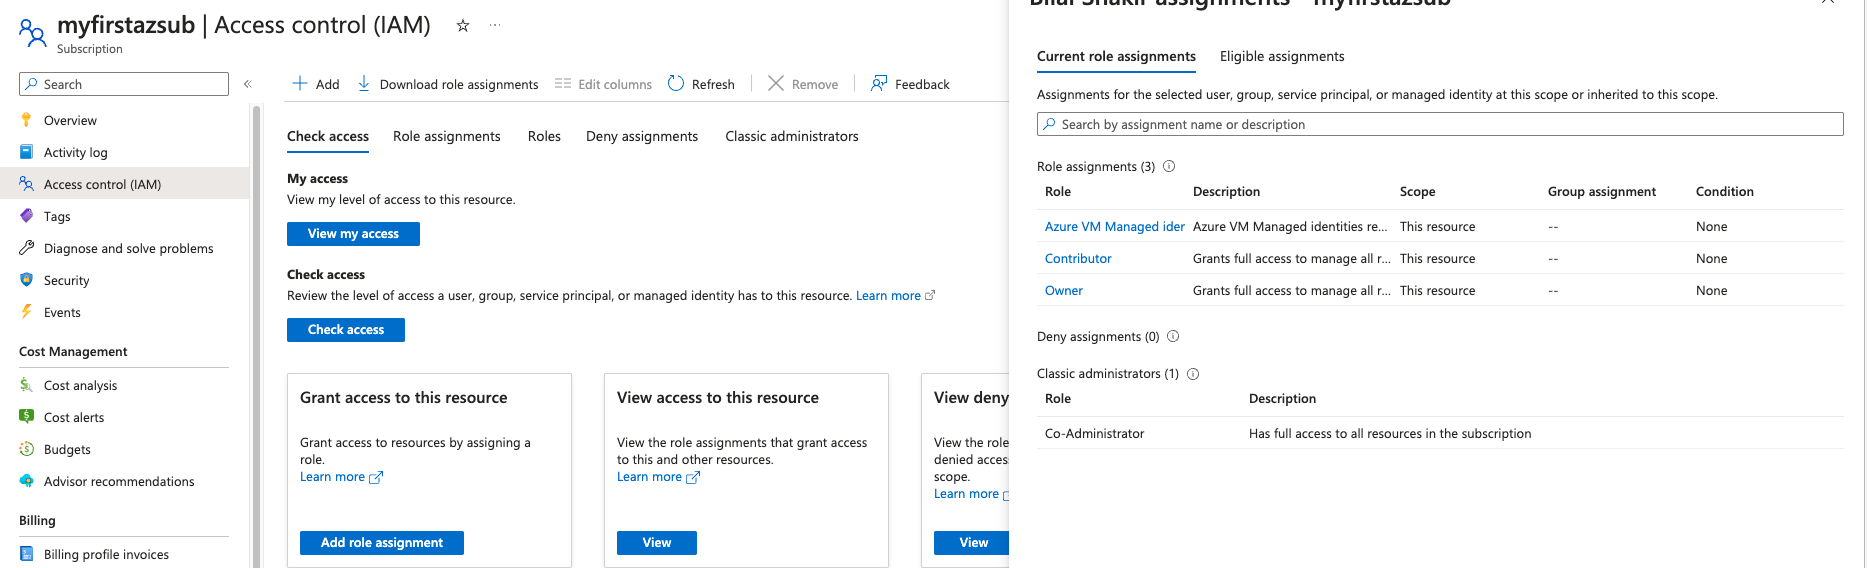Click View button in View deny card

pos(972,542)
